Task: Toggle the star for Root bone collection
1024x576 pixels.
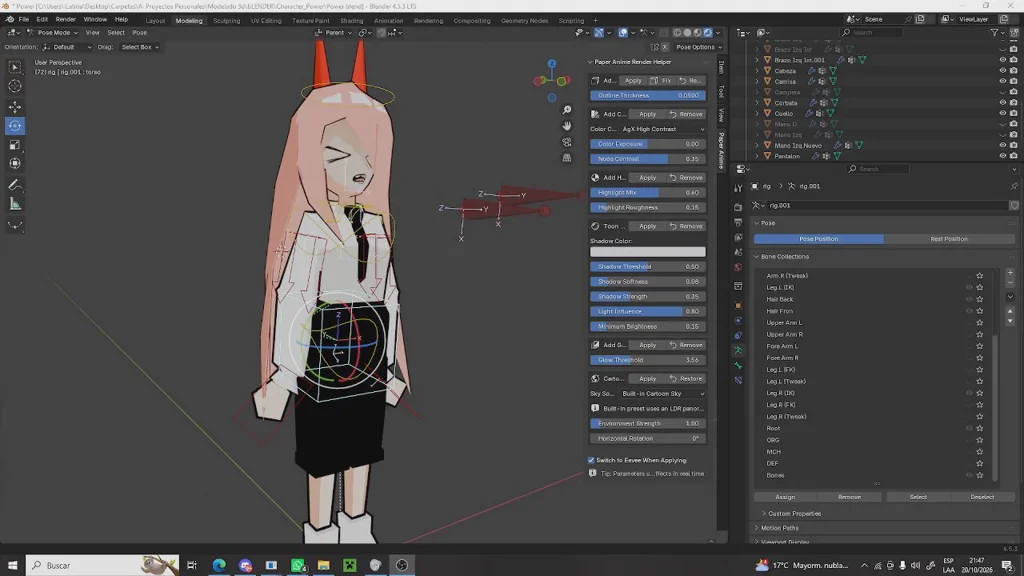Action: [980, 428]
